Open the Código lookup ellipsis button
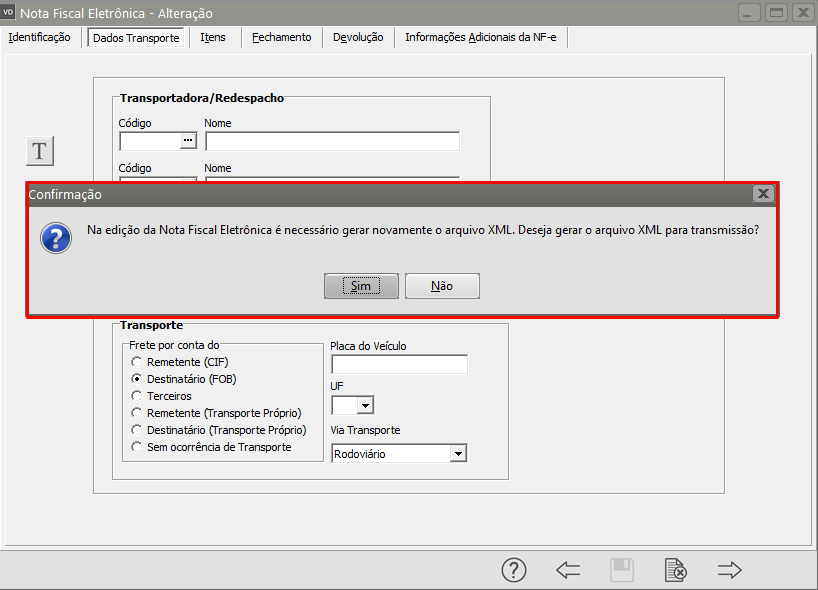Screen dimensions: 818x590 [x=188, y=141]
